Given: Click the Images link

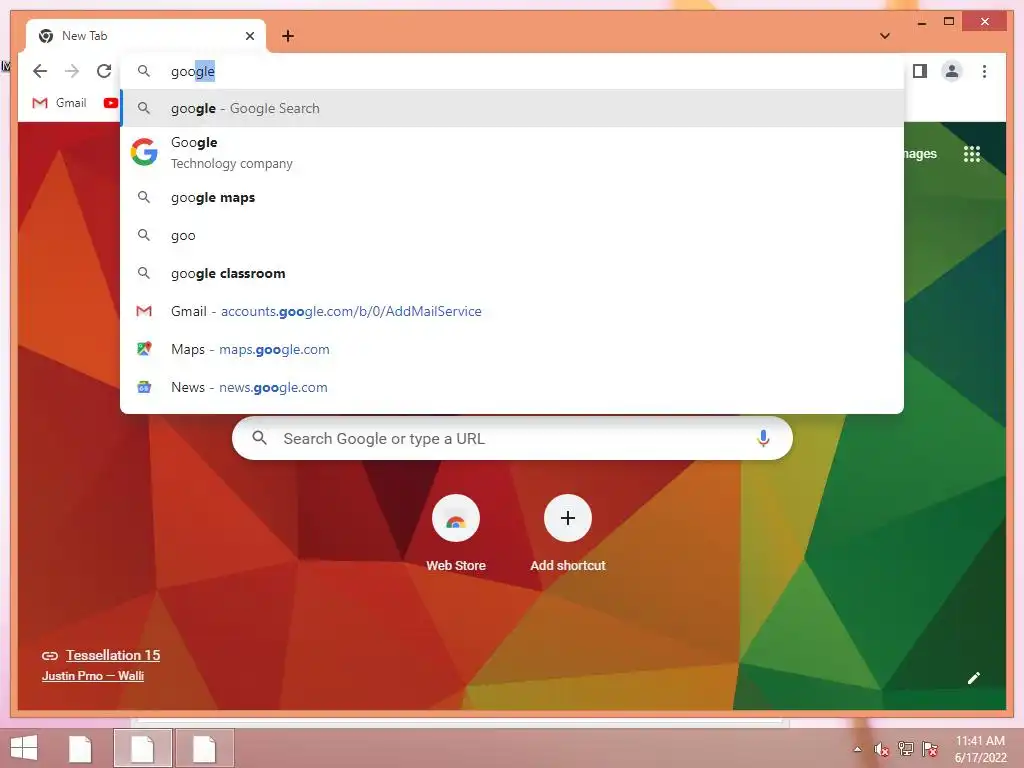Looking at the screenshot, I should click(x=921, y=154).
